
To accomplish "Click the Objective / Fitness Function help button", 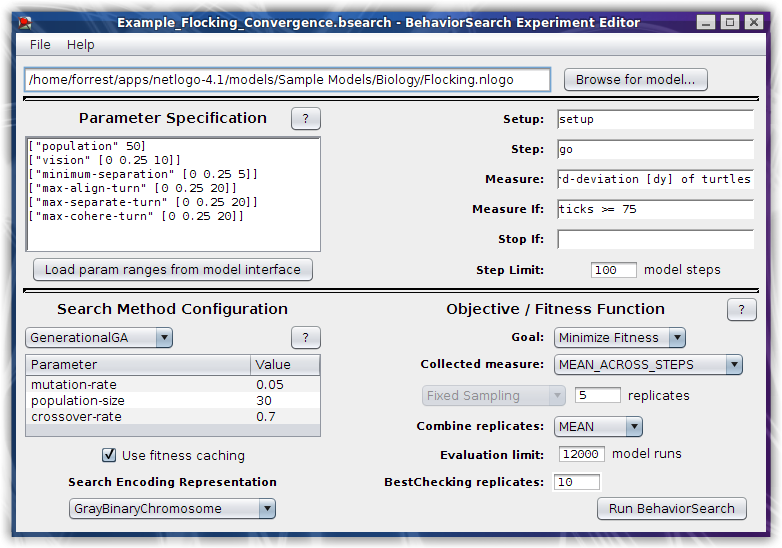I will point(740,309).
